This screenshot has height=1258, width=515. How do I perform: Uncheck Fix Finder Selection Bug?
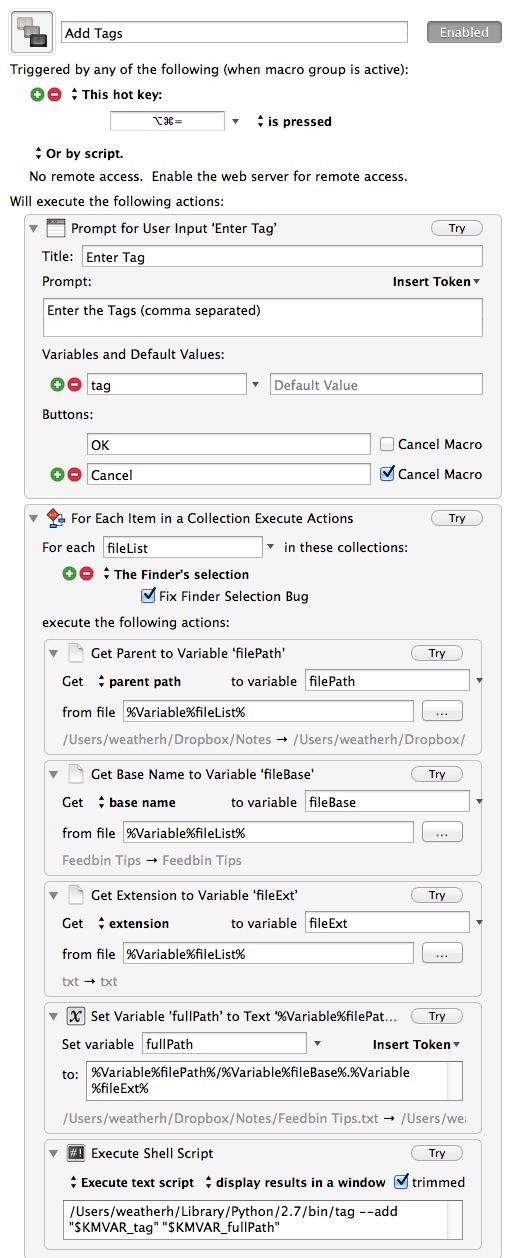149,596
